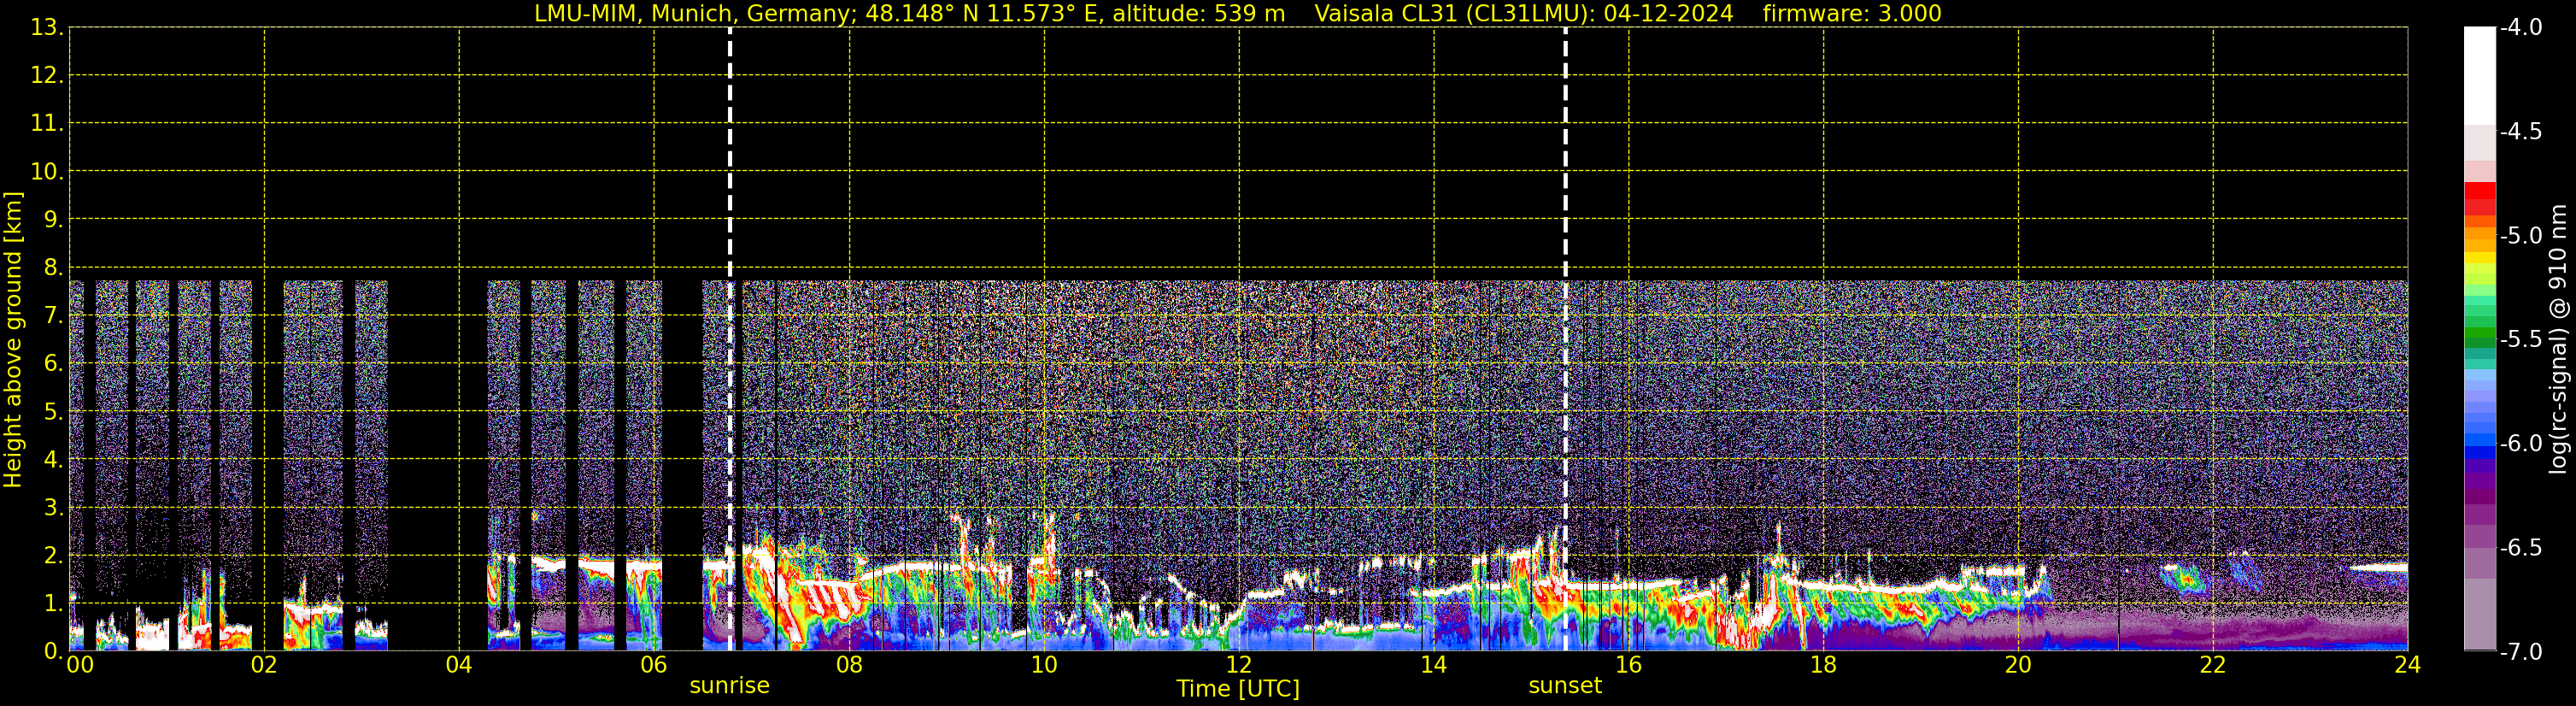Click the '24' time axis tick label
Screen dimensions: 2576x706
point(2408,666)
